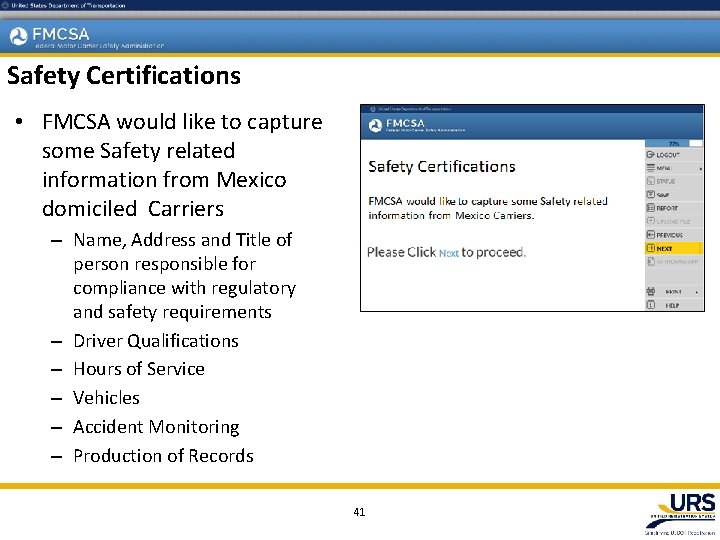Image resolution: width=720 pixels, height=540 pixels.
Task: Click the 'Accident Monitoring' bullet
Action: pos(156,427)
